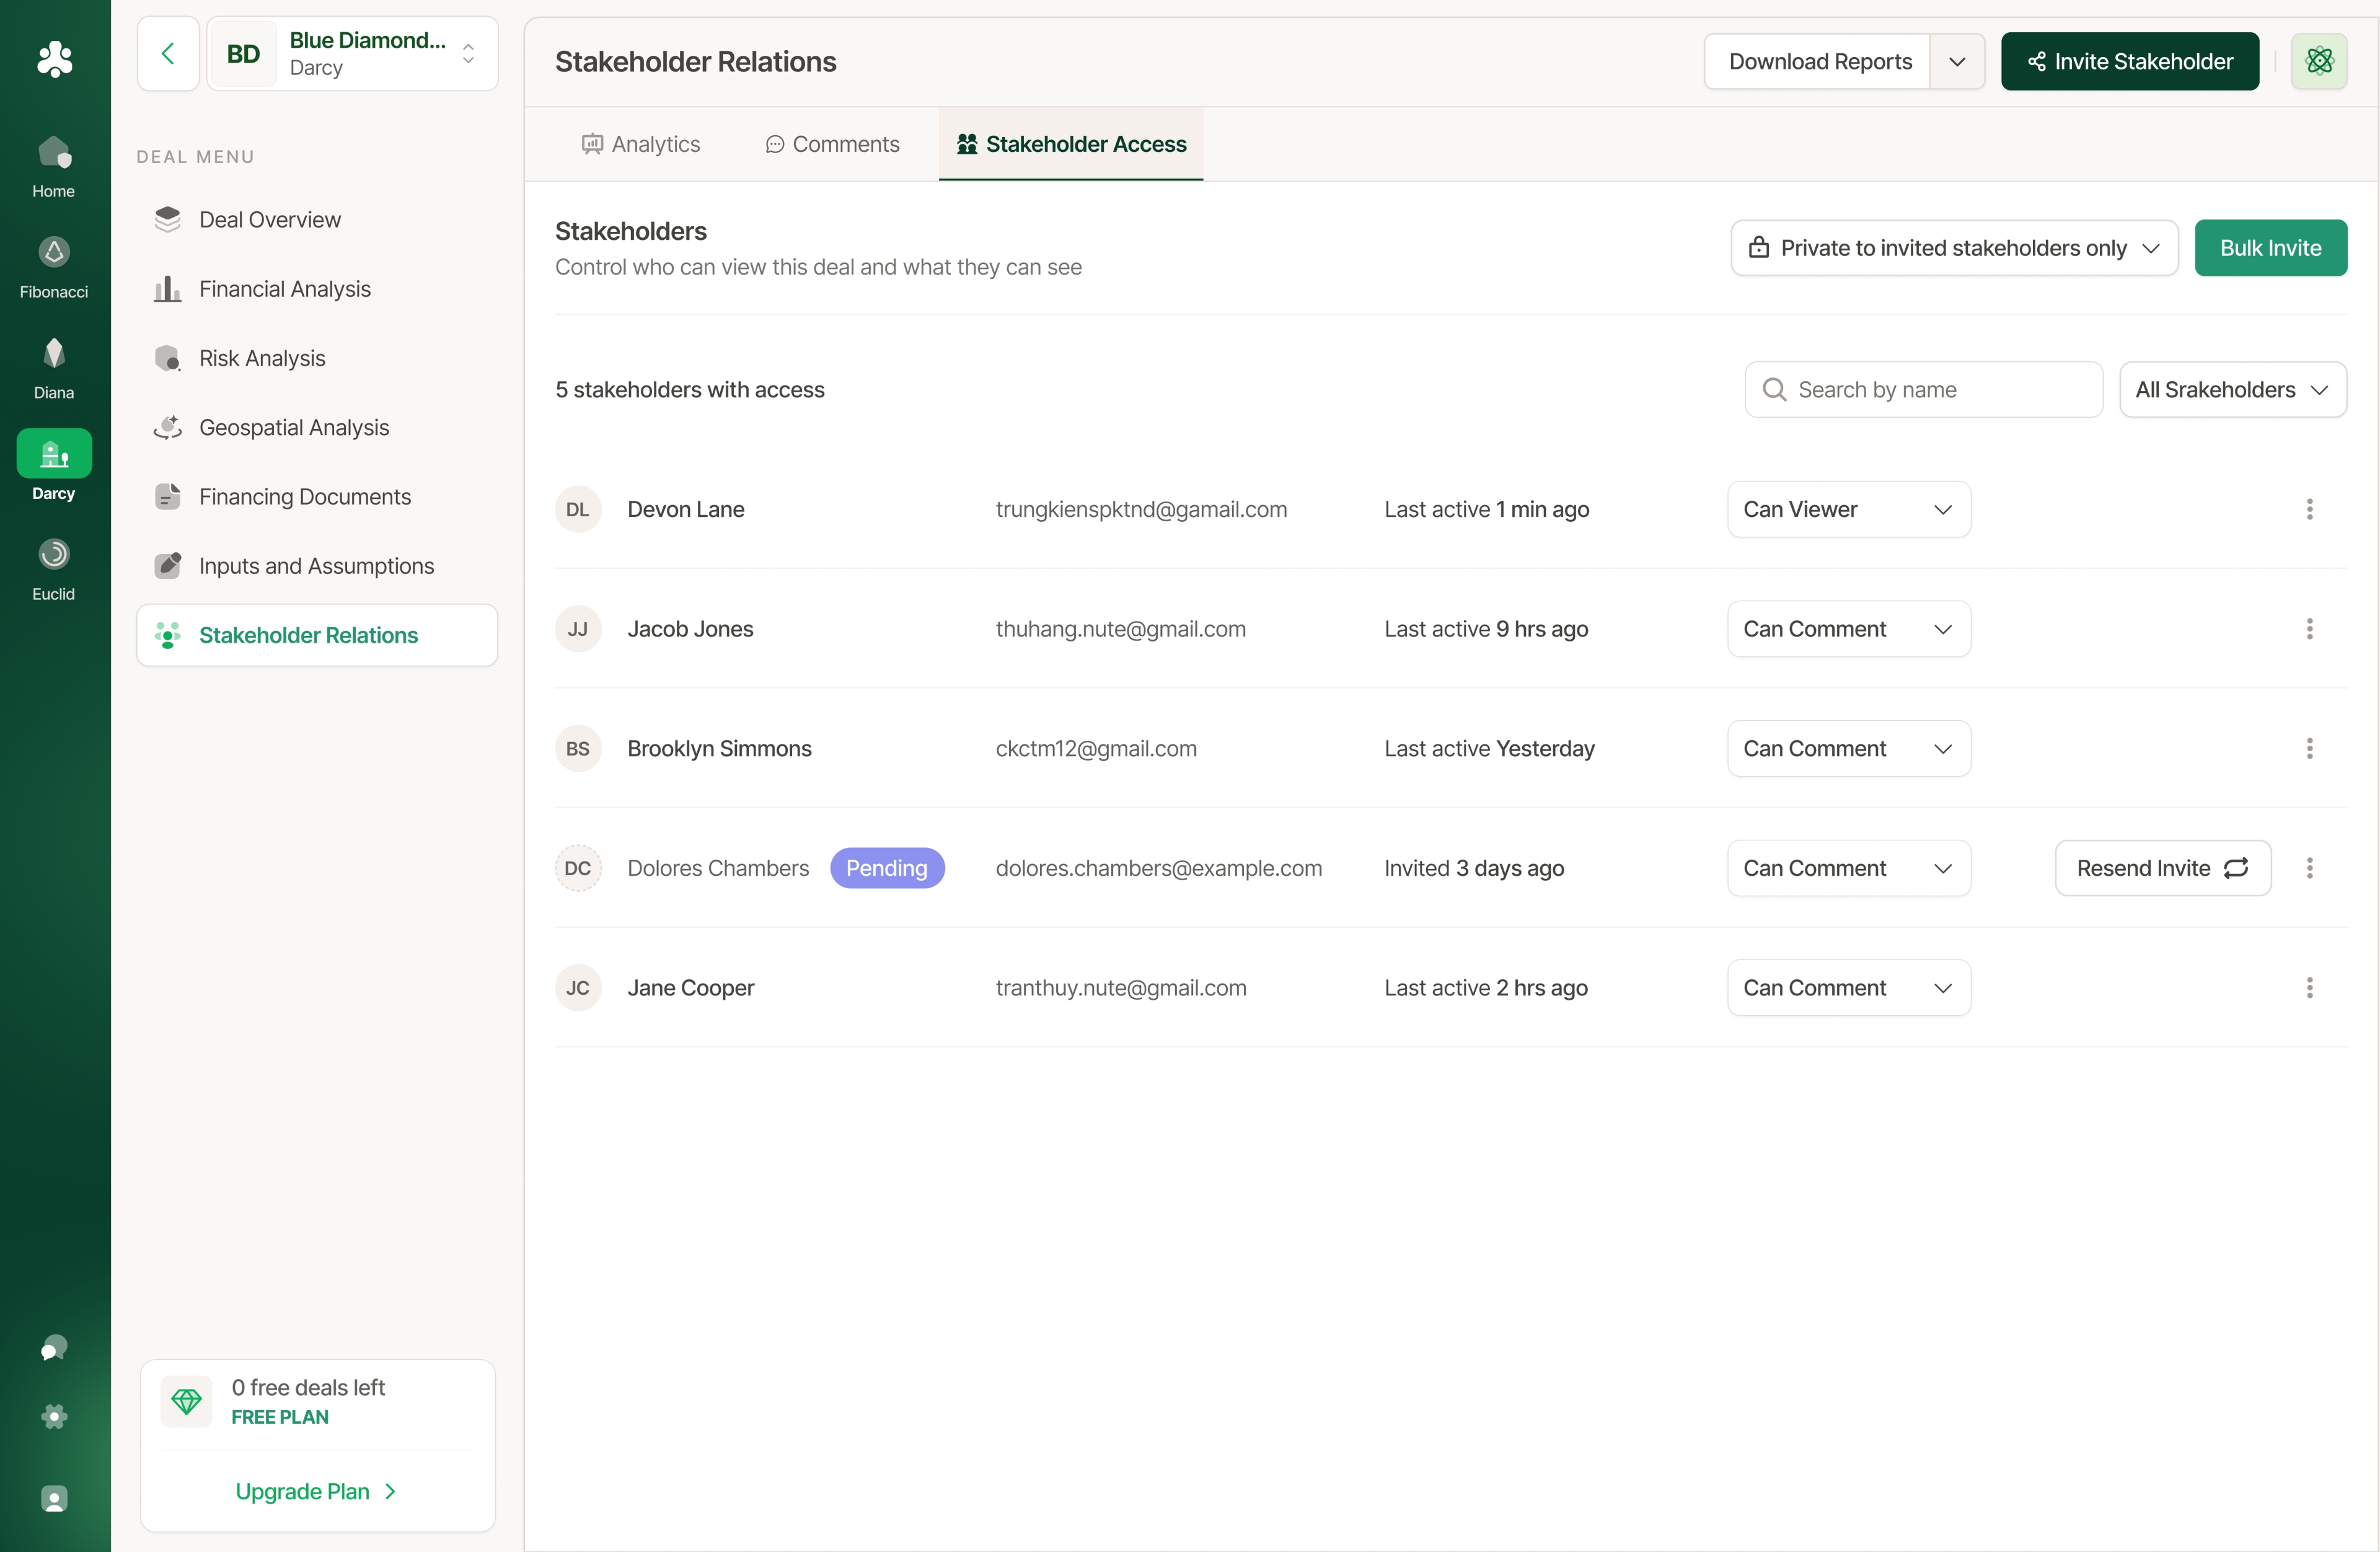Open more options for Devon Lane
The height and width of the screenshot is (1552, 2380).
pos(2309,510)
